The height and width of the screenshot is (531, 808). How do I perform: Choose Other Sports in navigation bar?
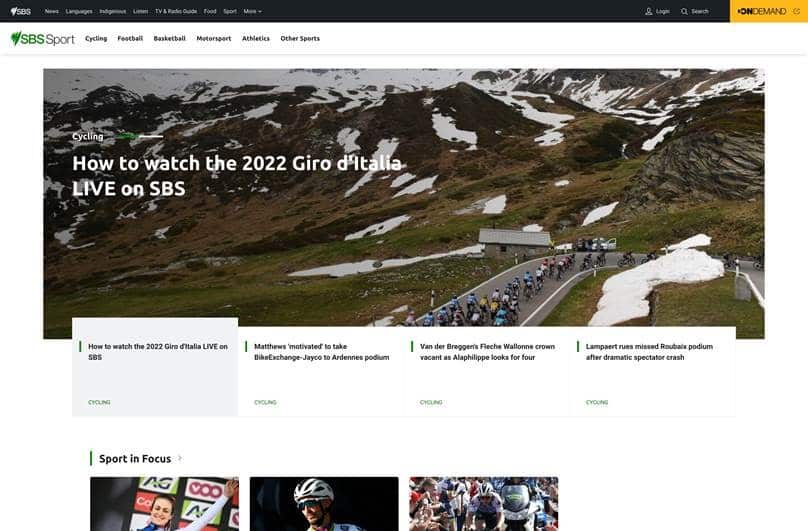(300, 38)
